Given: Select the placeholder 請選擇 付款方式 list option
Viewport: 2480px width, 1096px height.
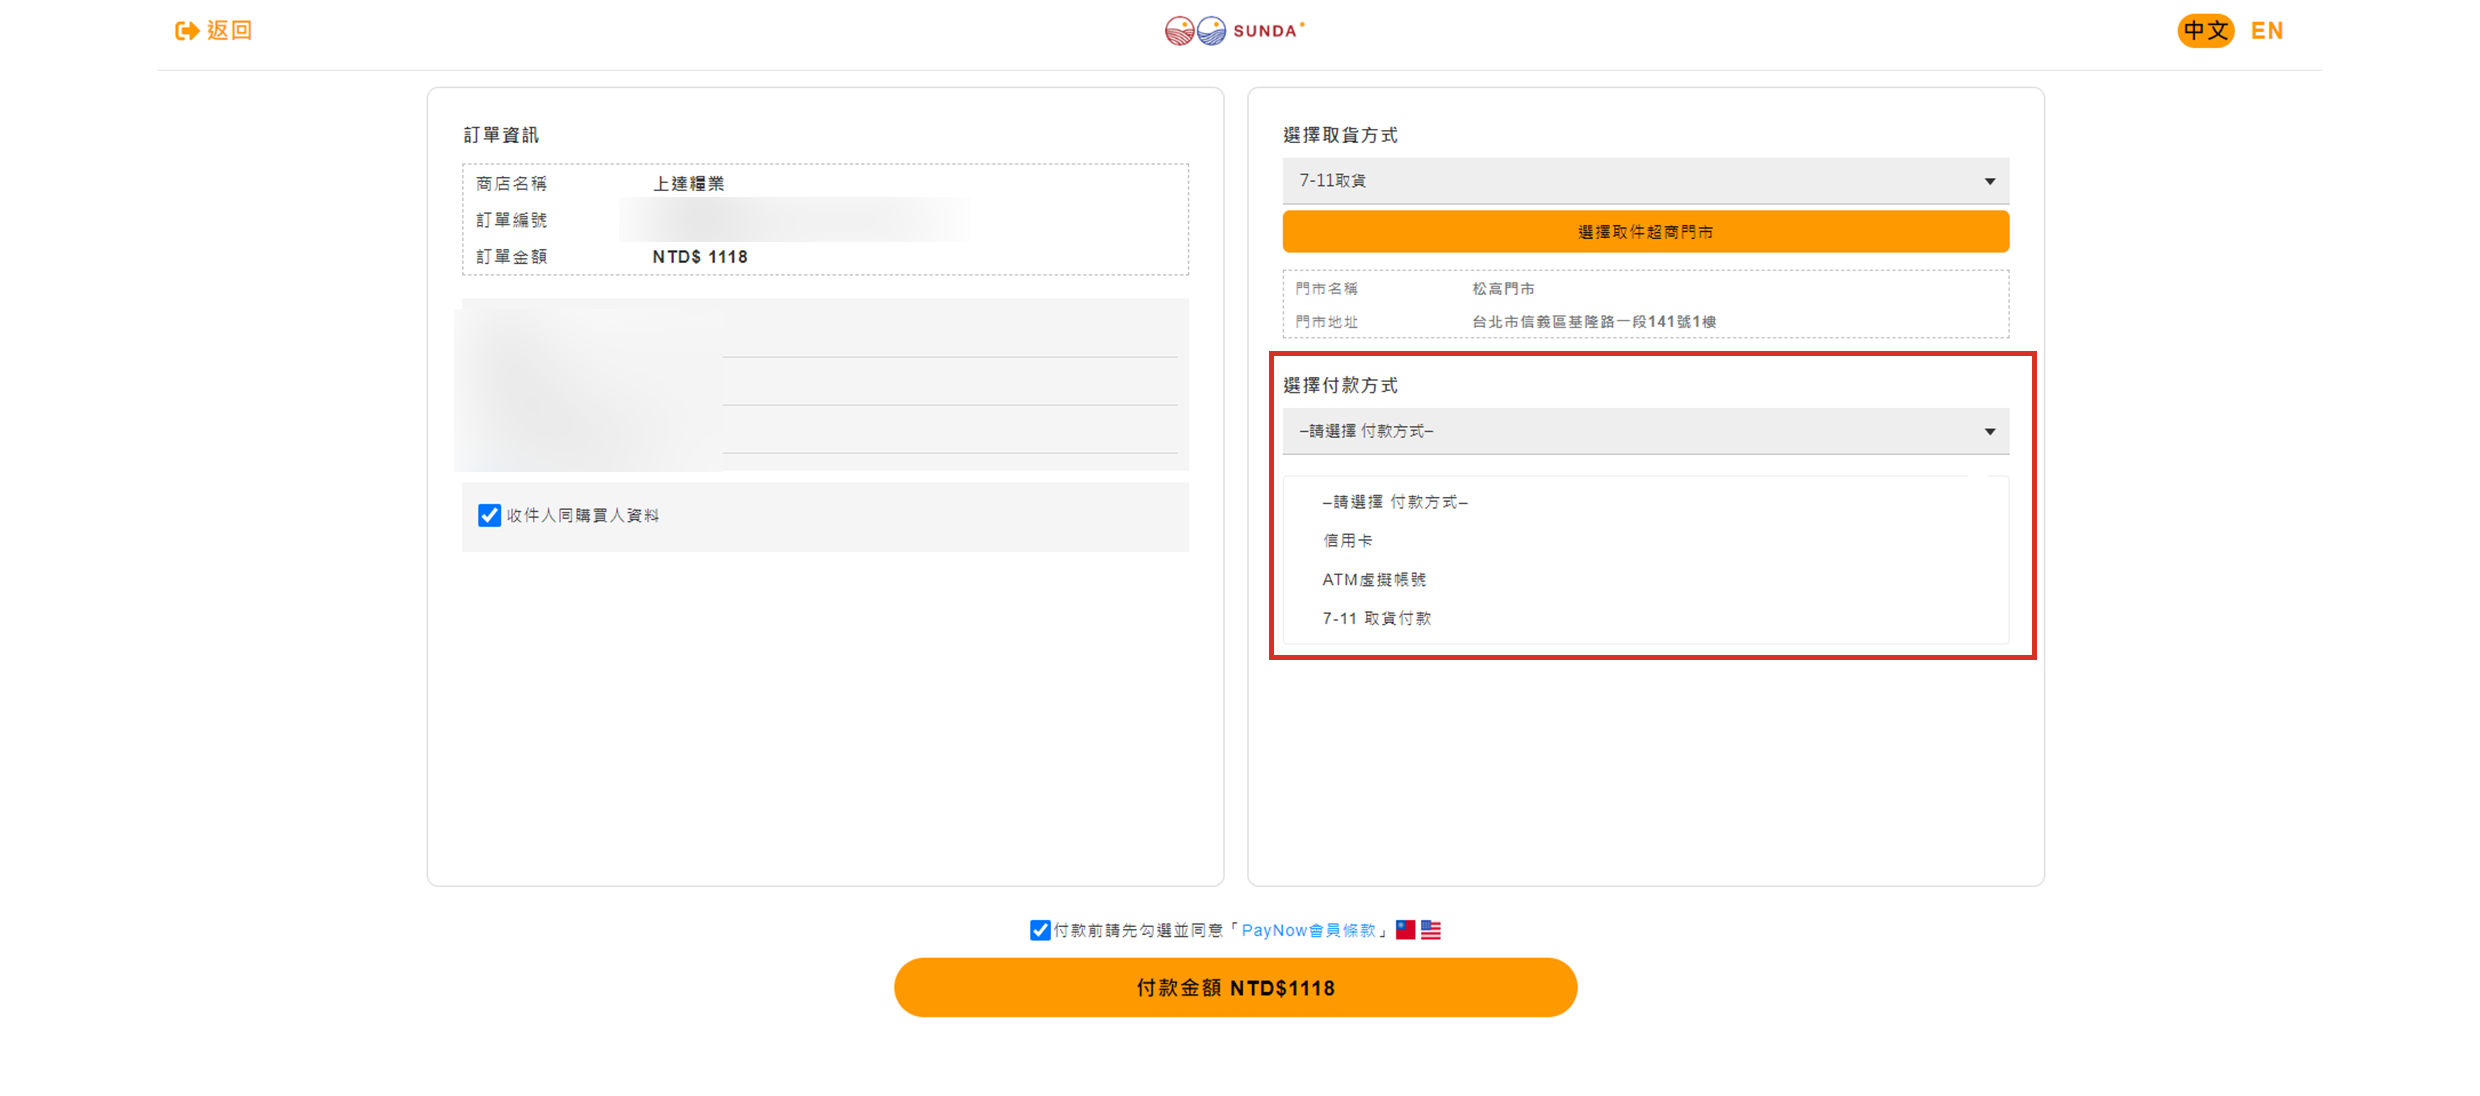Looking at the screenshot, I should (1394, 502).
